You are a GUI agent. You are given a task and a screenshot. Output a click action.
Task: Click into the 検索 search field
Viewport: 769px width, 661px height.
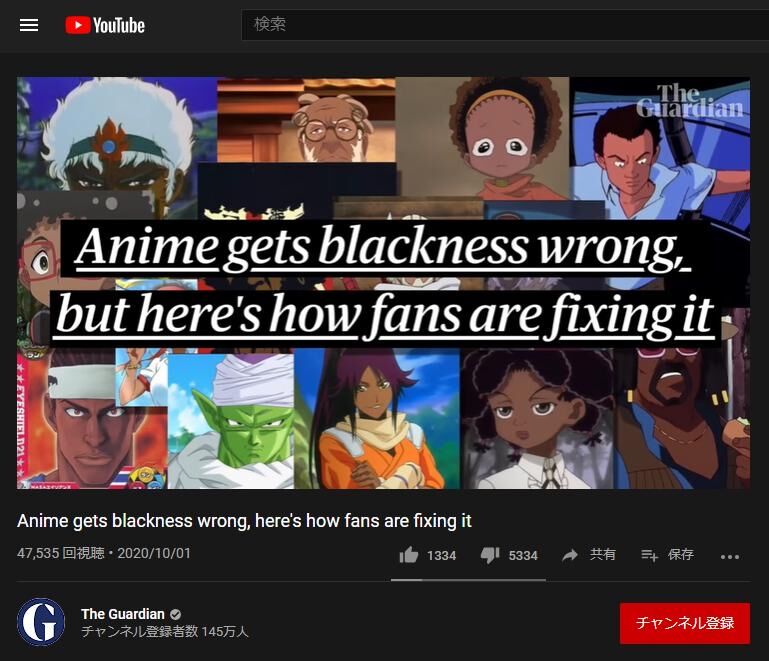(x=505, y=25)
